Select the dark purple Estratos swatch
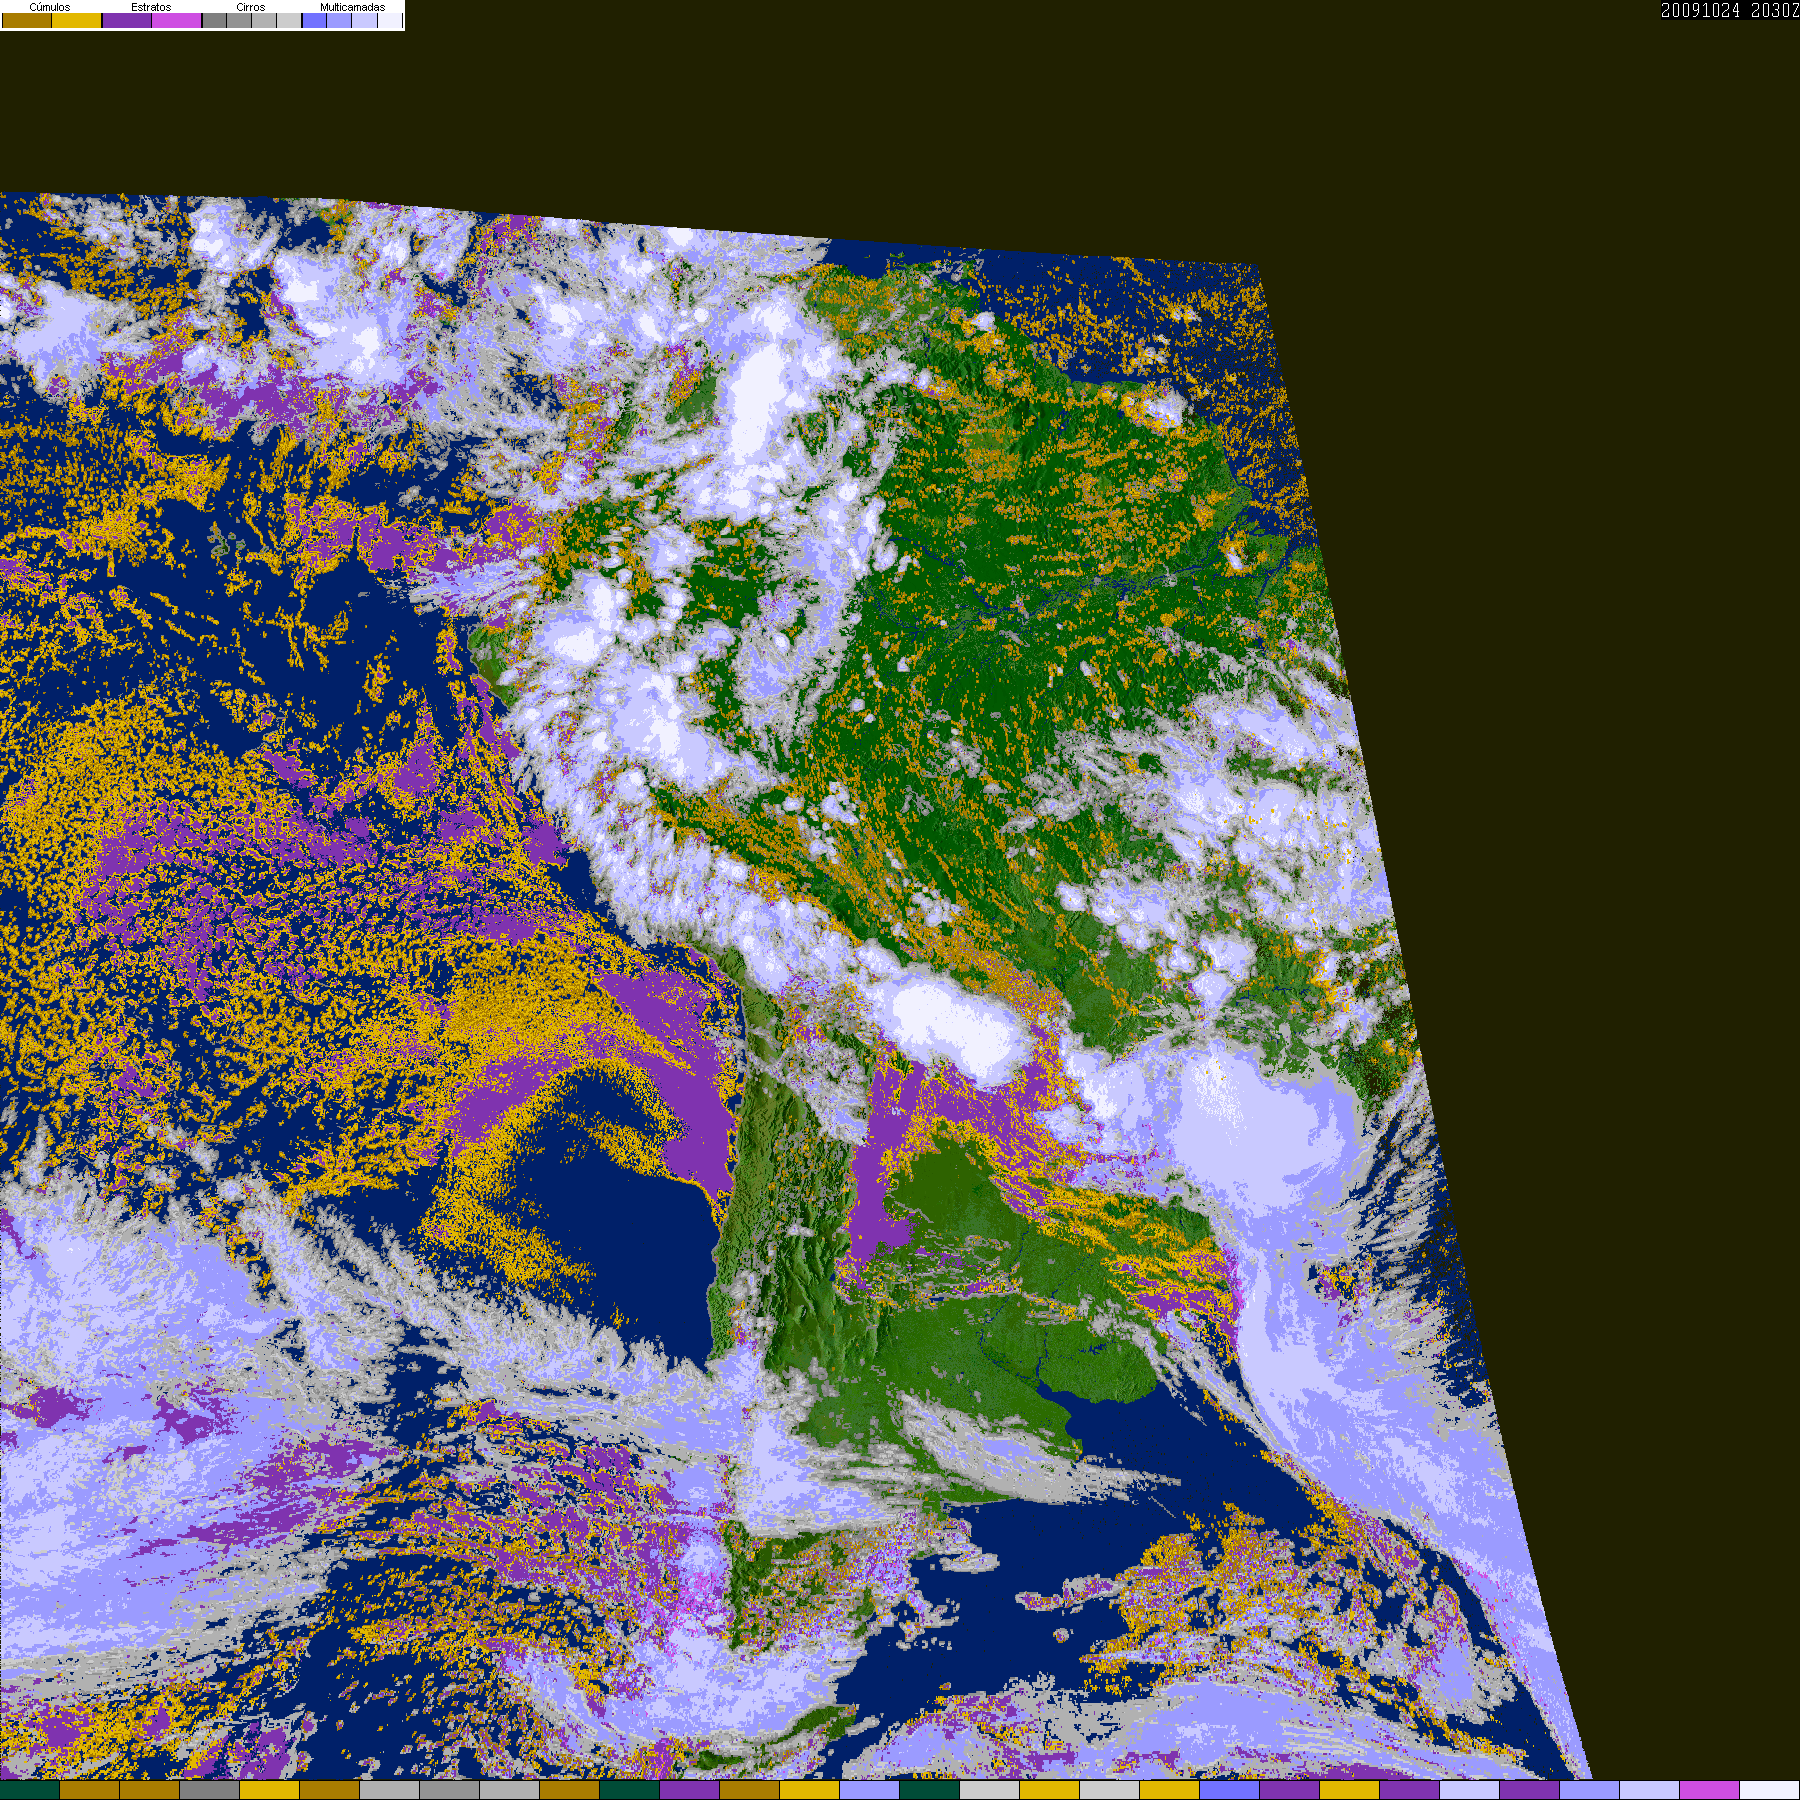The width and height of the screenshot is (1800, 1800). (x=127, y=20)
